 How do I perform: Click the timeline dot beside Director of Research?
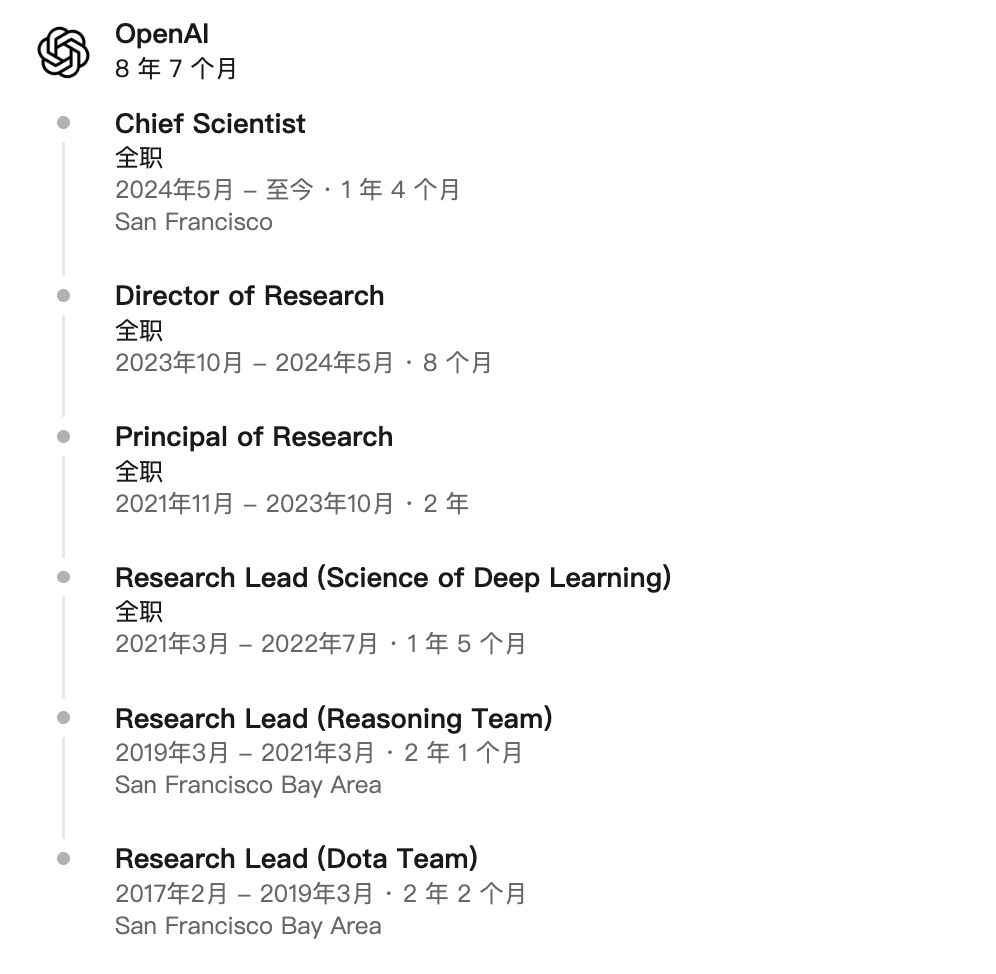(64, 295)
